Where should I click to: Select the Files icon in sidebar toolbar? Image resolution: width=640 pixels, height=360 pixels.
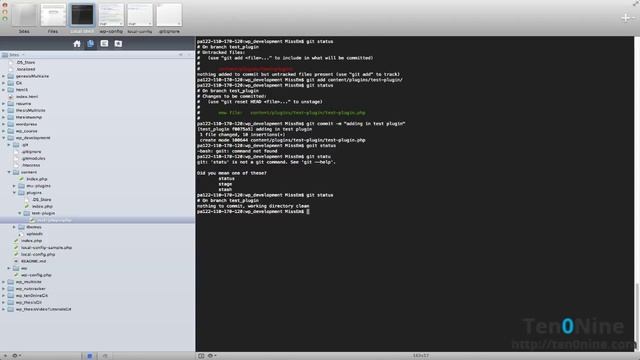[91, 44]
